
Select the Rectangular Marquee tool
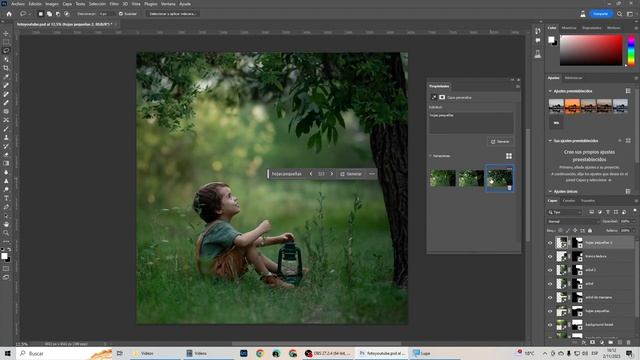tap(6, 42)
